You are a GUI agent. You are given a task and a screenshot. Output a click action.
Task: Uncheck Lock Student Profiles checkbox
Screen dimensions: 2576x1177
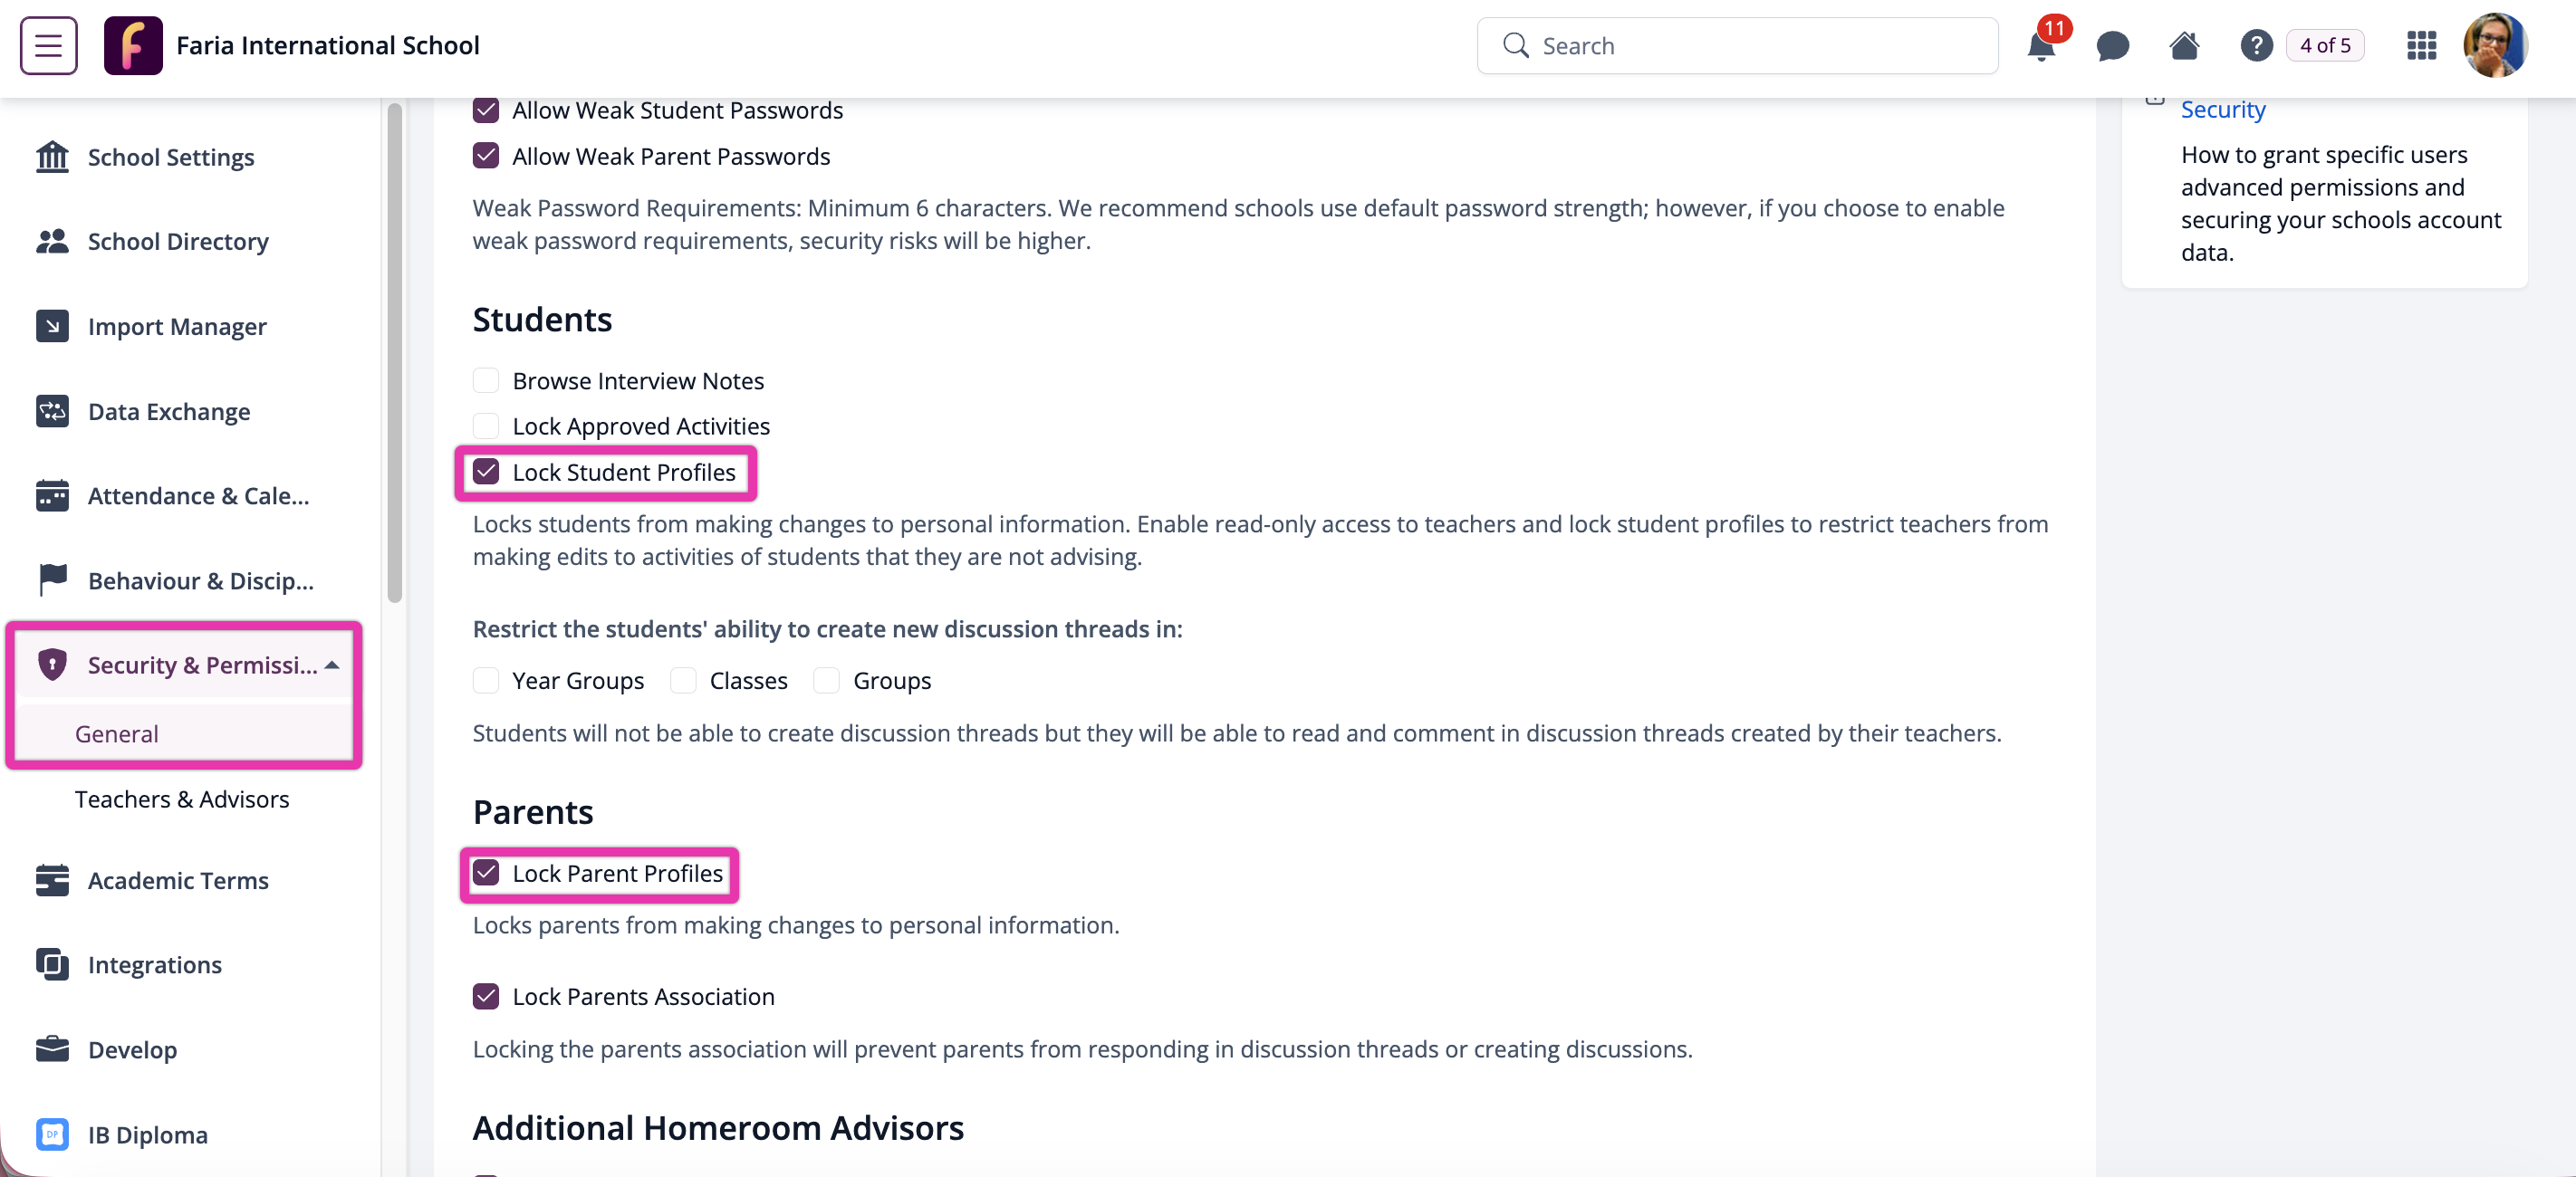point(486,472)
